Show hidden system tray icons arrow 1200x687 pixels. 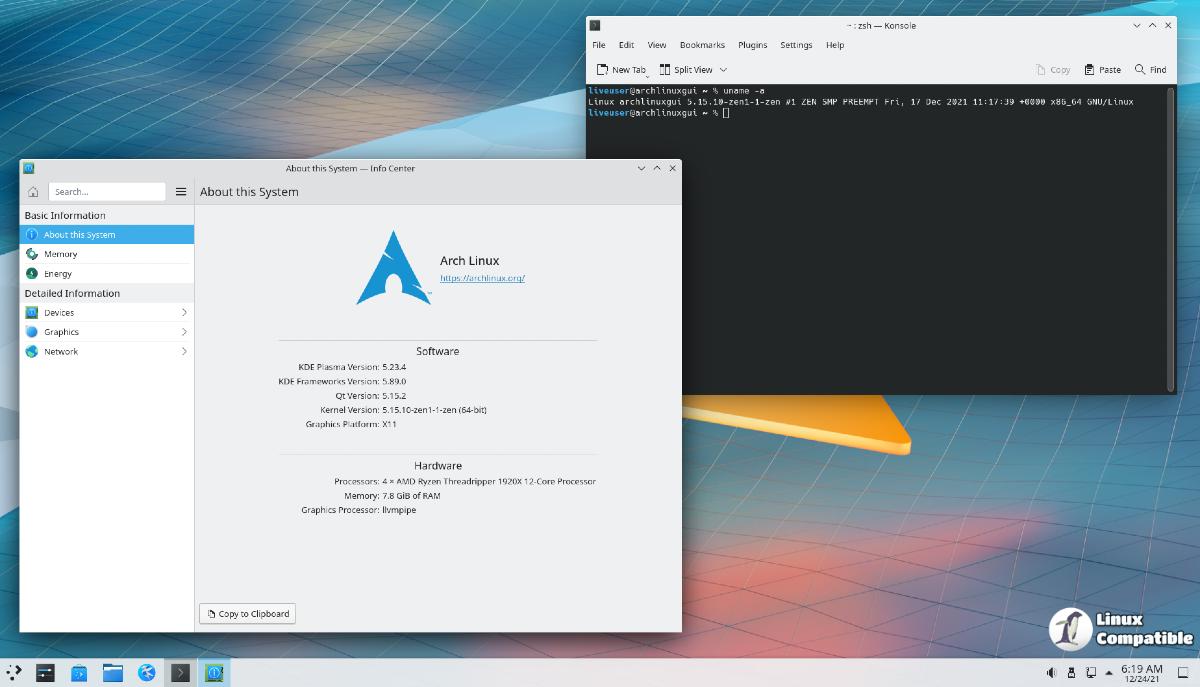pos(1111,672)
